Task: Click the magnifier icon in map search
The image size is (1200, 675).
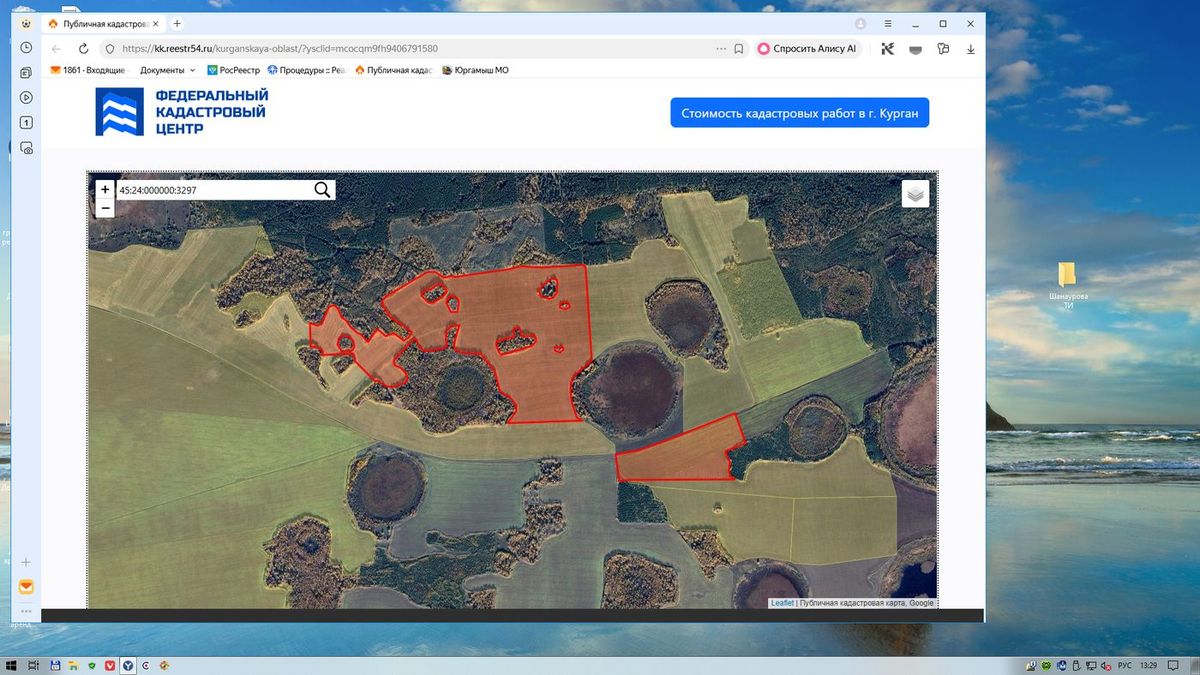Action: 323,189
